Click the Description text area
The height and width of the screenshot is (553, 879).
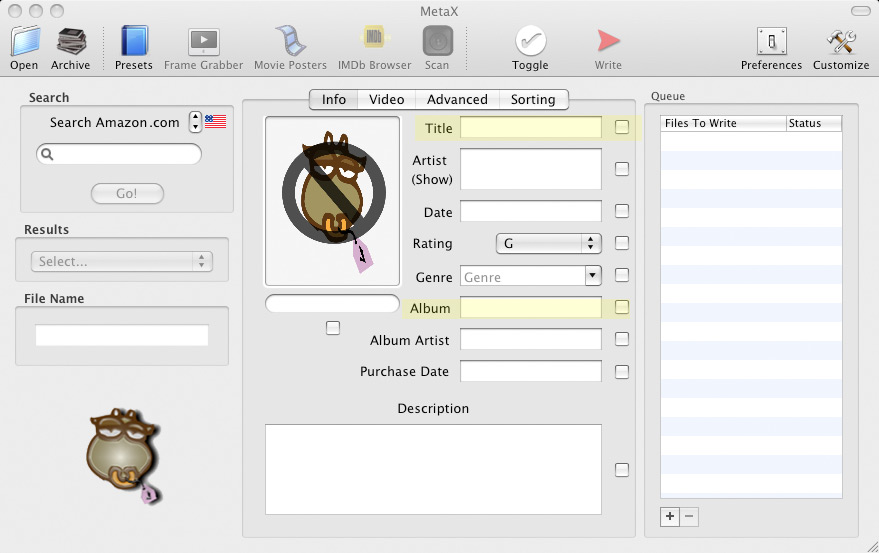coord(433,469)
